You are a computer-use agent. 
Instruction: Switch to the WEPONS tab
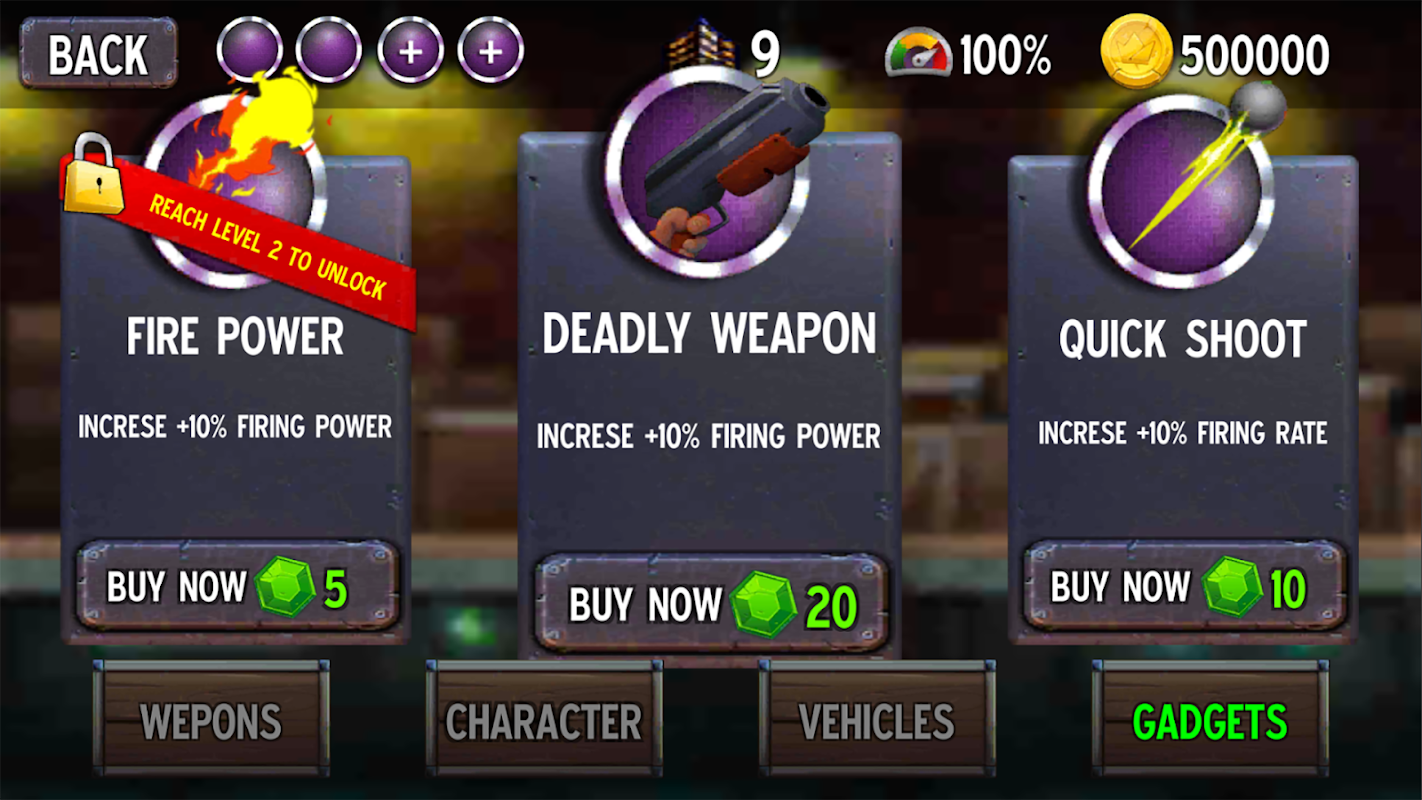pyautogui.click(x=211, y=719)
